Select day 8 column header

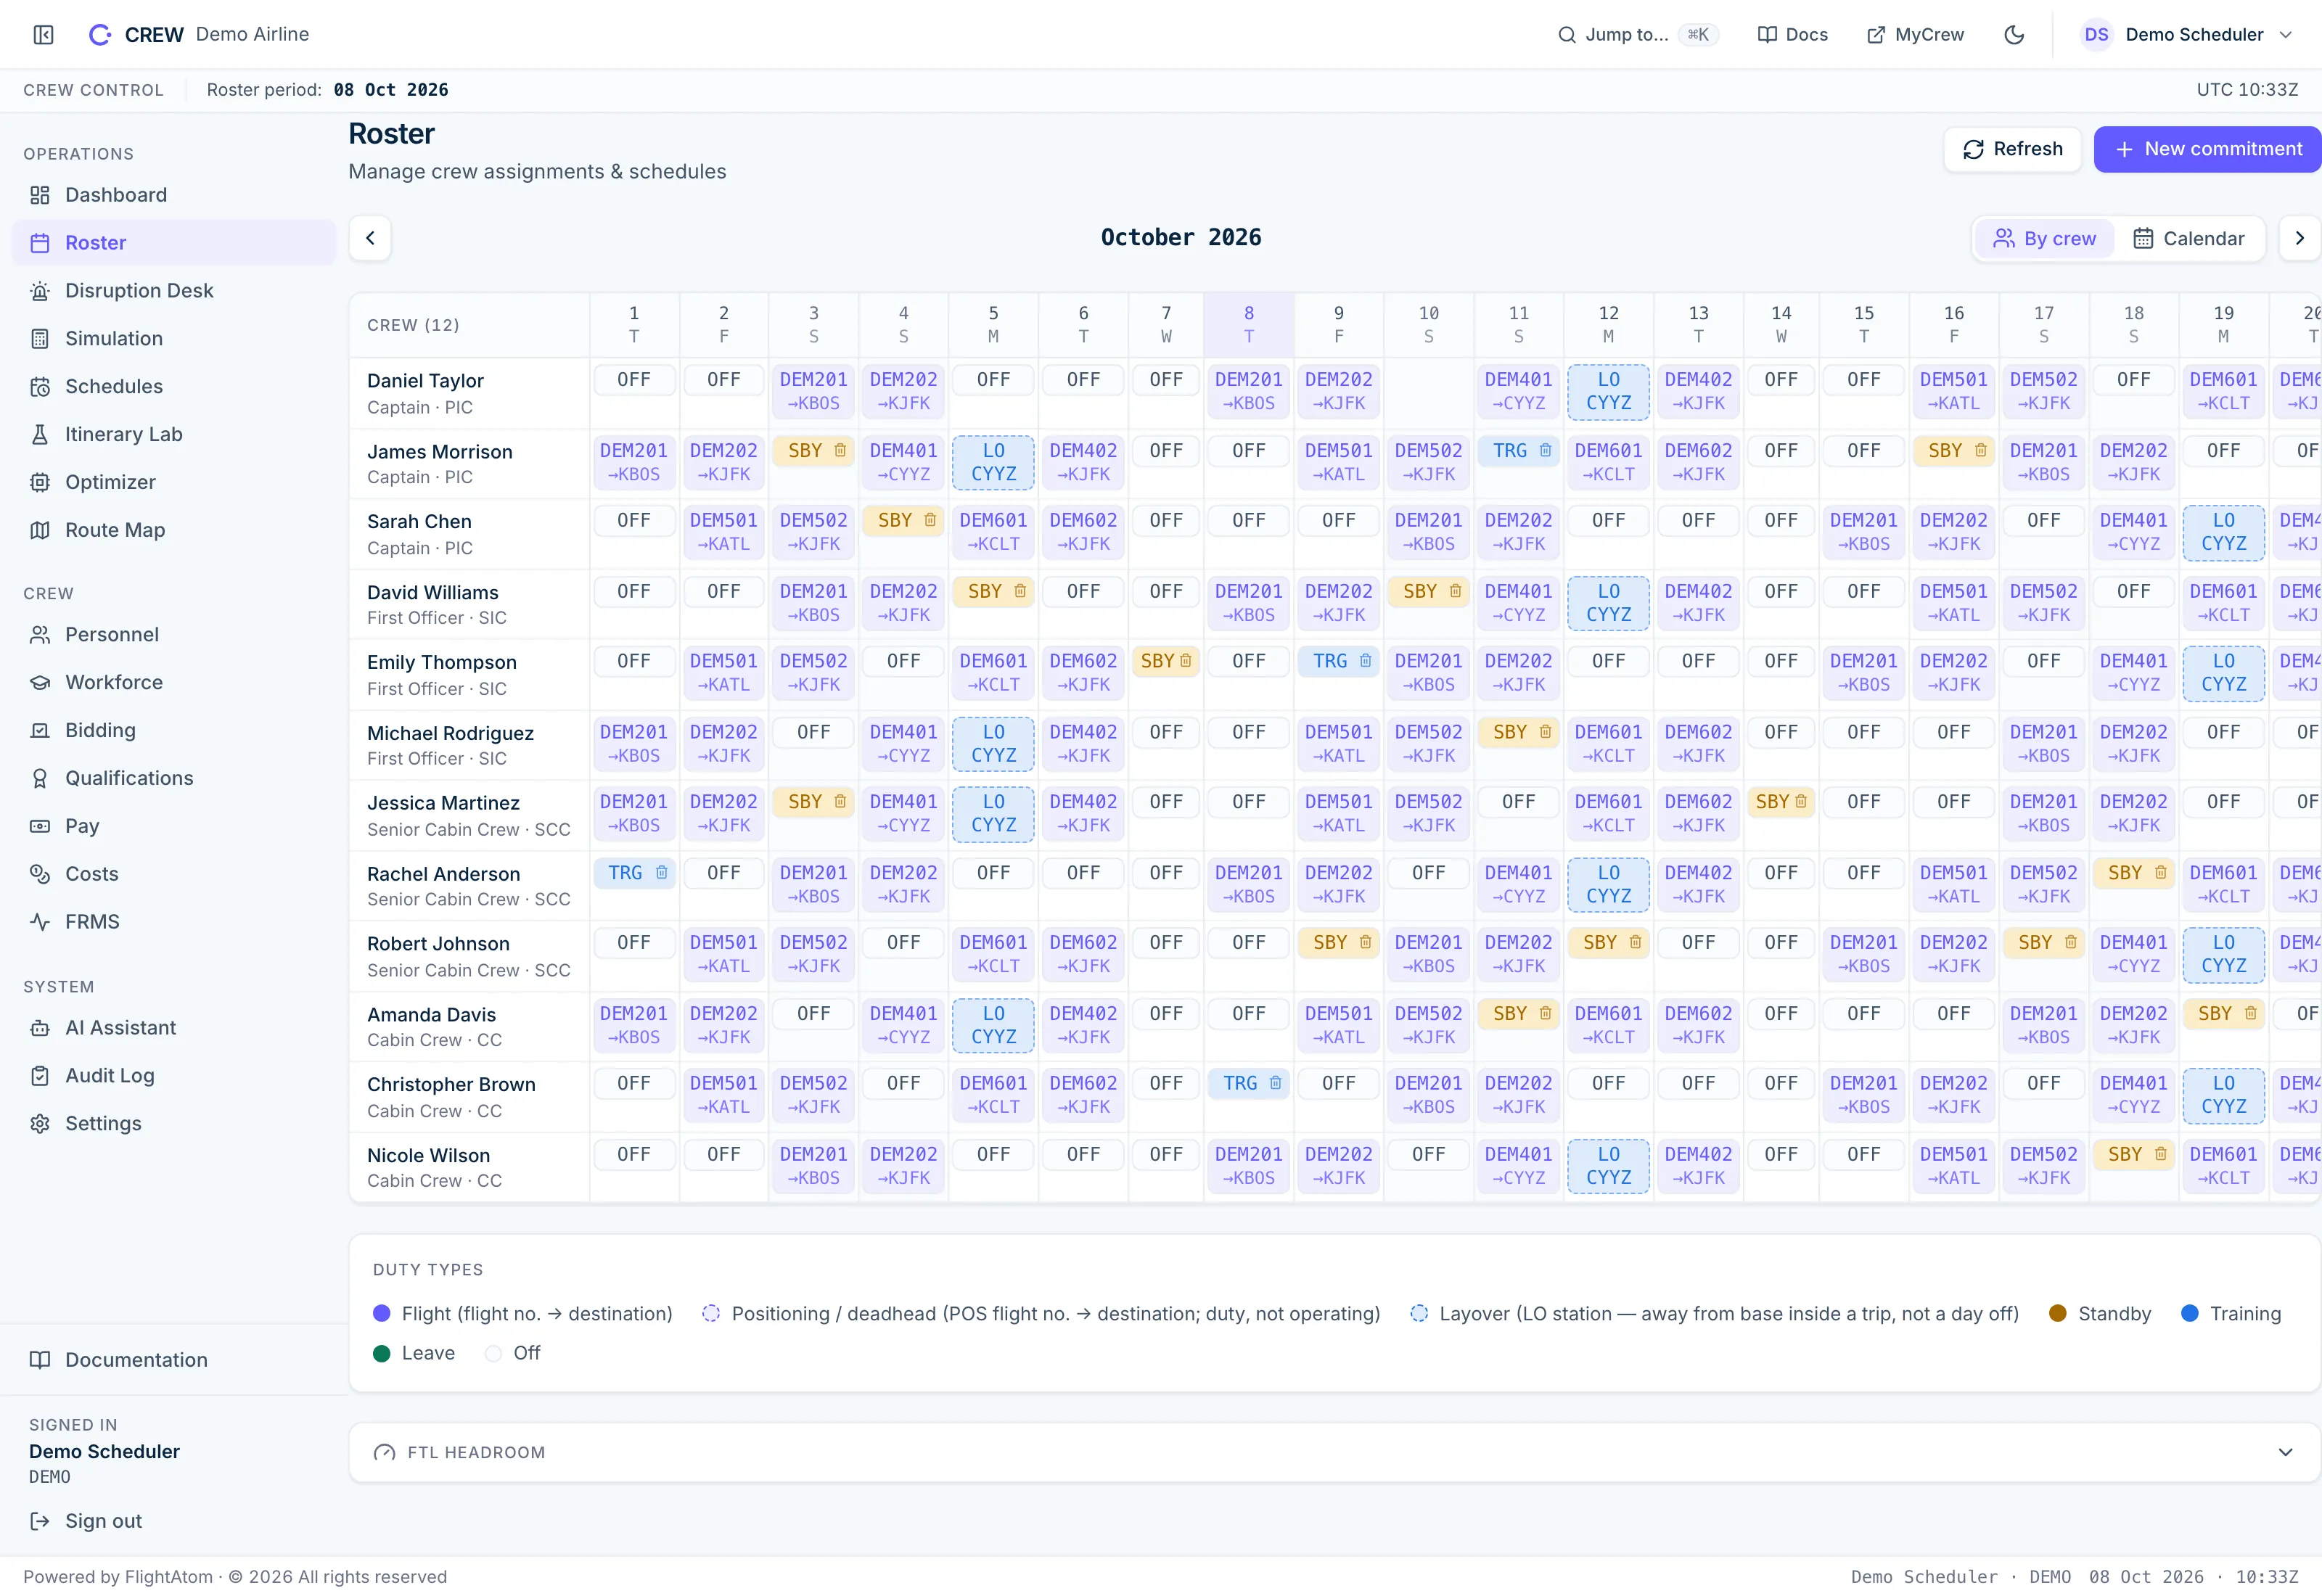coord(1249,325)
